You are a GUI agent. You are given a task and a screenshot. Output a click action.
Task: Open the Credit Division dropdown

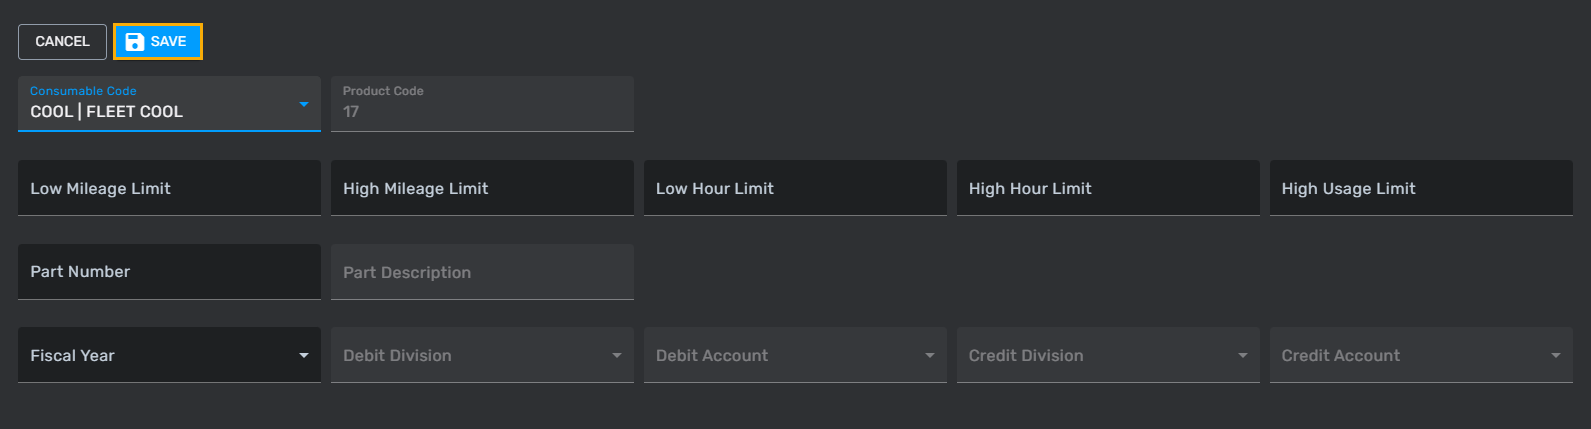[x=1108, y=355]
